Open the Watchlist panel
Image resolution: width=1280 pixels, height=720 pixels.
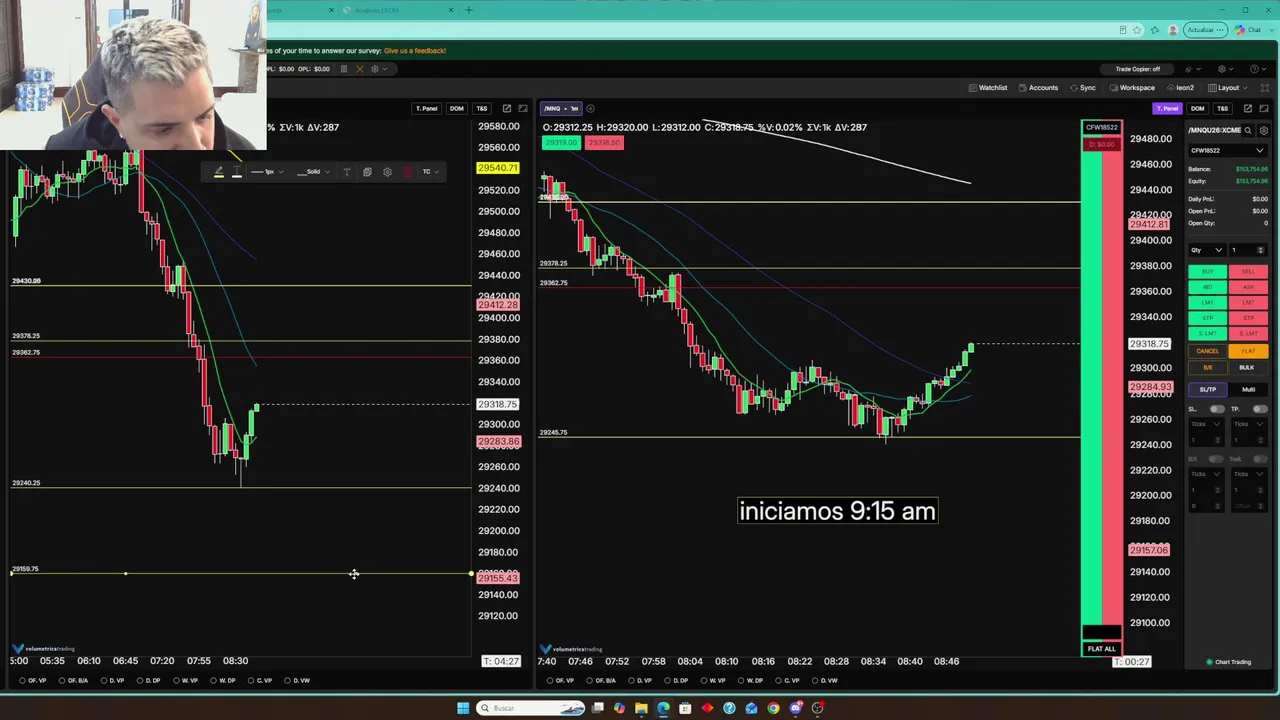(x=988, y=88)
